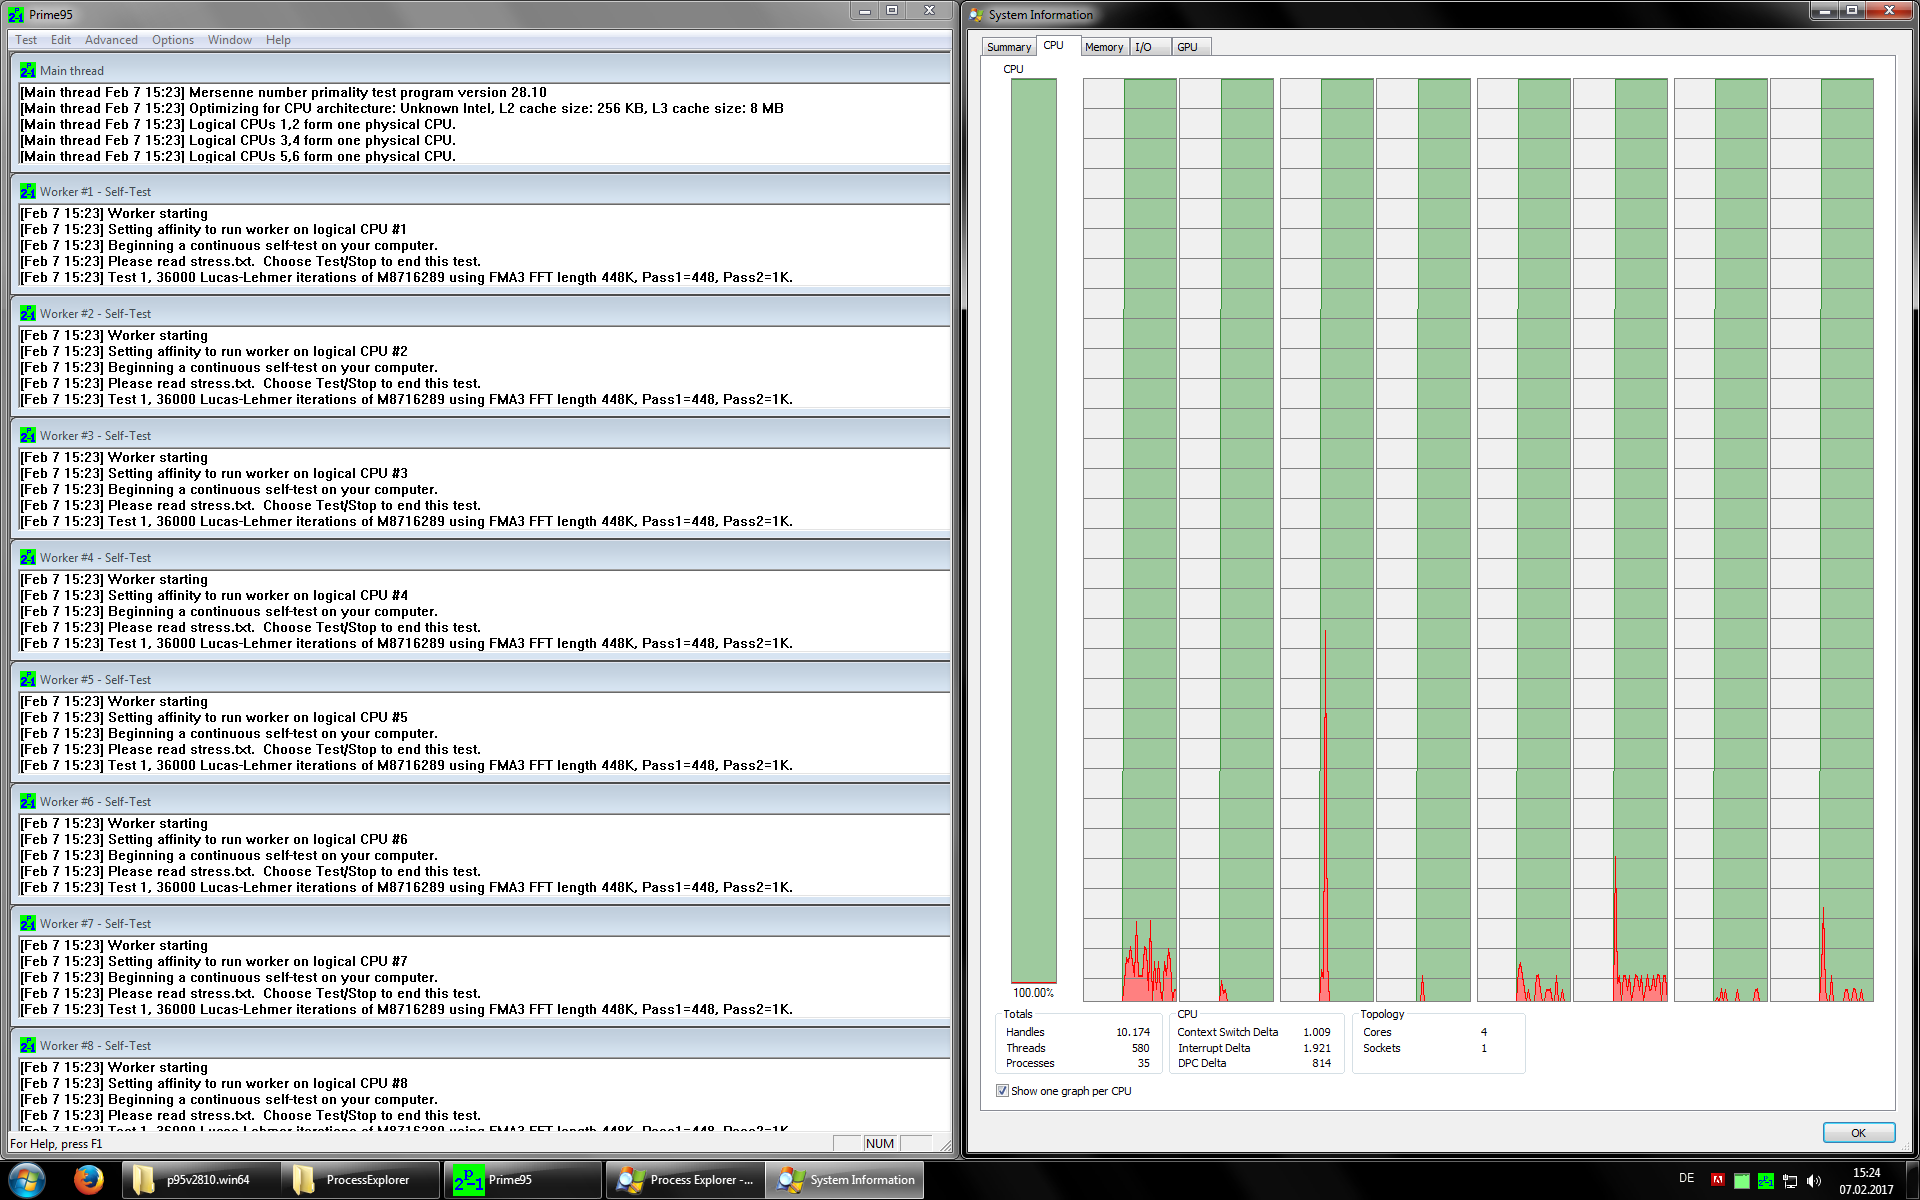Click the volume speaker tray icon
This screenshot has width=1920, height=1200.
(x=1813, y=1181)
